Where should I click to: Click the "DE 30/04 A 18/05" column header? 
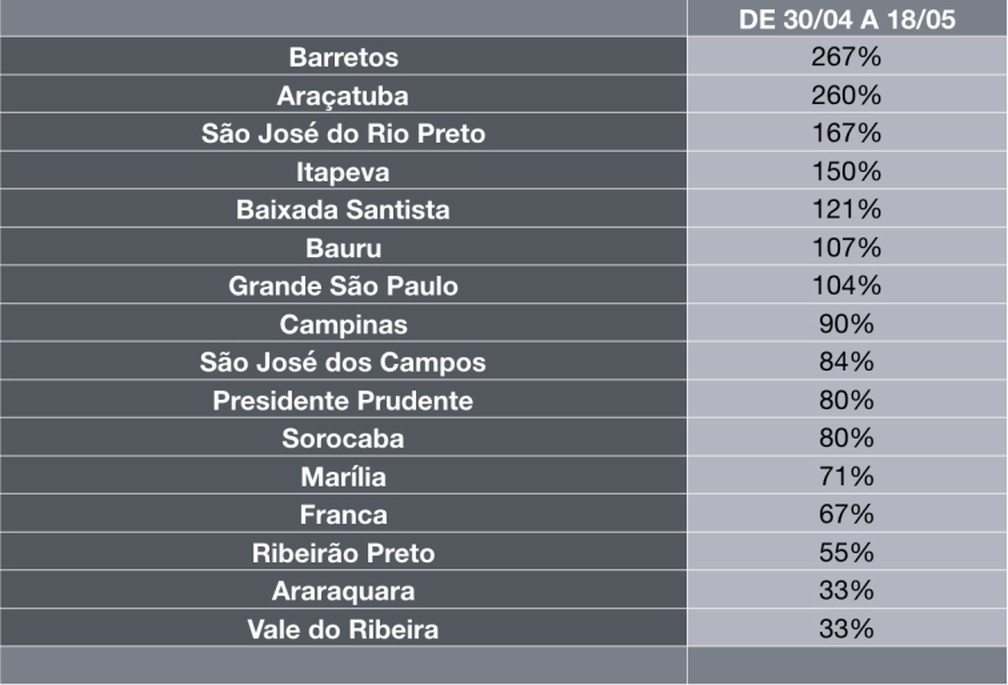click(x=846, y=20)
